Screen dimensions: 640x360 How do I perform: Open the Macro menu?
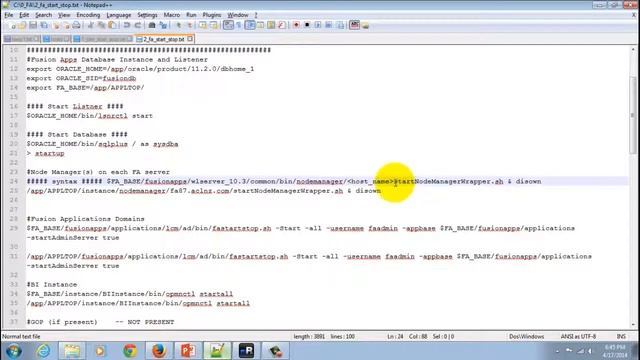[172, 15]
